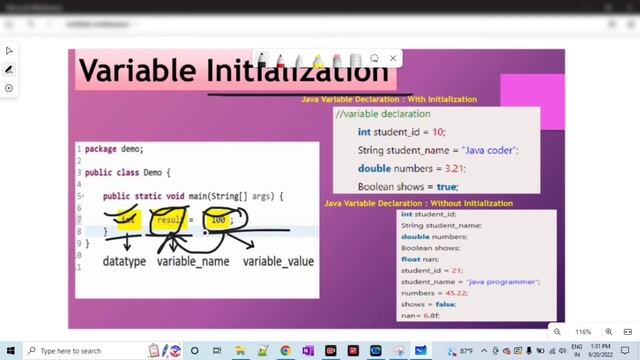Open the 87°F weather widget
Image resolution: width=640 pixels, height=360 pixels.
460,351
